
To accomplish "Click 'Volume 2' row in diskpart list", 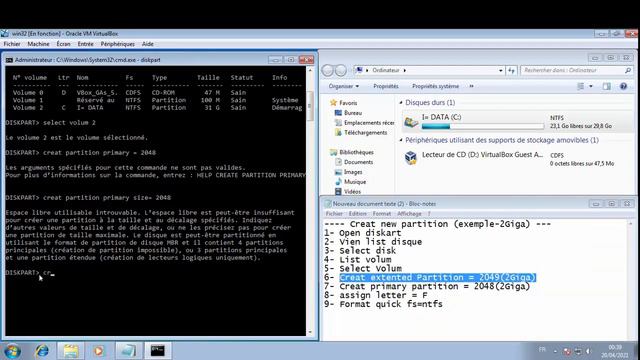I will 157,108.
